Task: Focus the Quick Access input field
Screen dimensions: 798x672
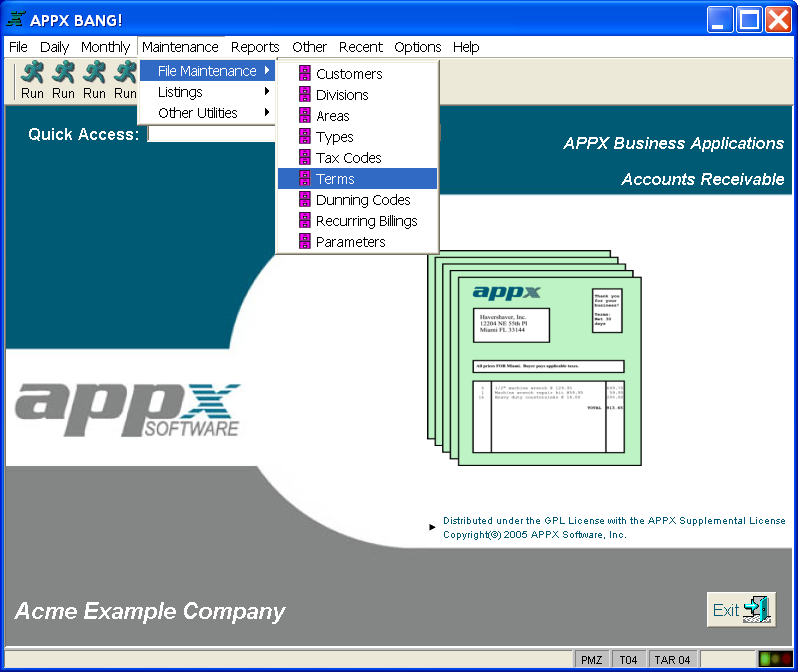Action: coord(211,134)
